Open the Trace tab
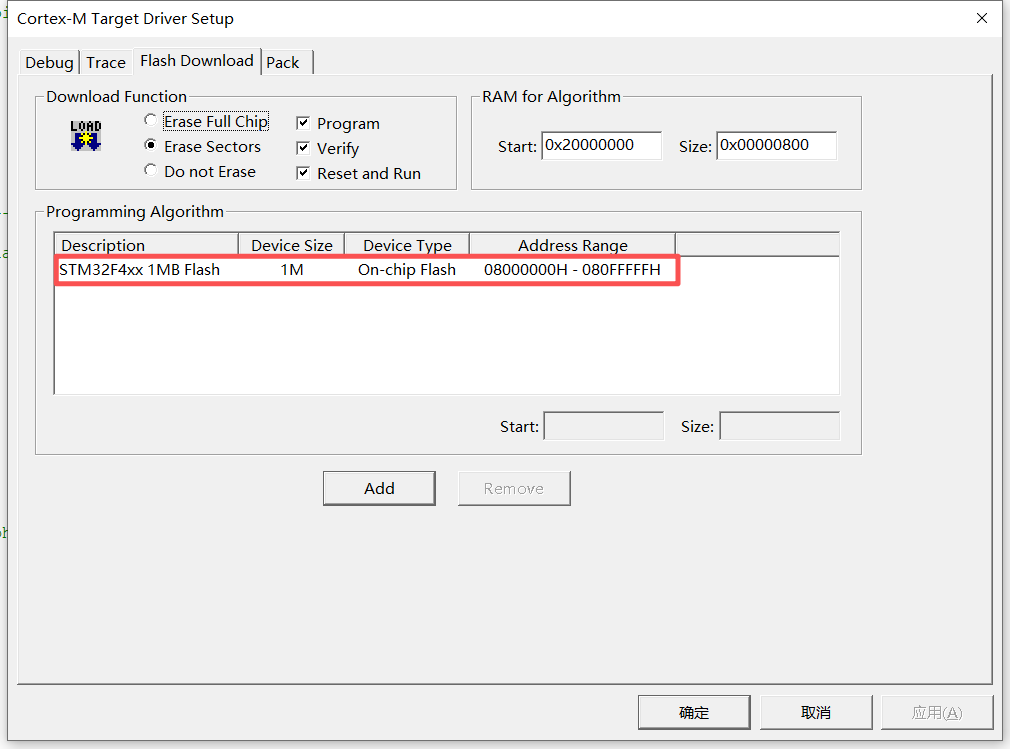 (106, 62)
